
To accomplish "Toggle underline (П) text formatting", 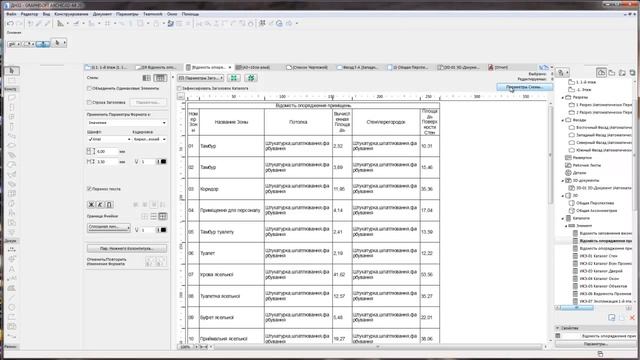I will 109,204.
